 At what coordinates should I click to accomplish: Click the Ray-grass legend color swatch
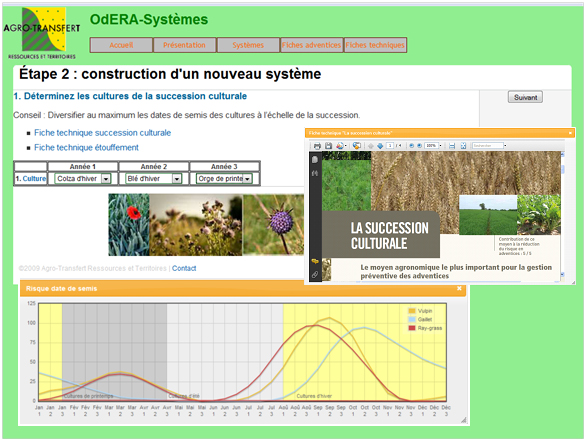412,328
